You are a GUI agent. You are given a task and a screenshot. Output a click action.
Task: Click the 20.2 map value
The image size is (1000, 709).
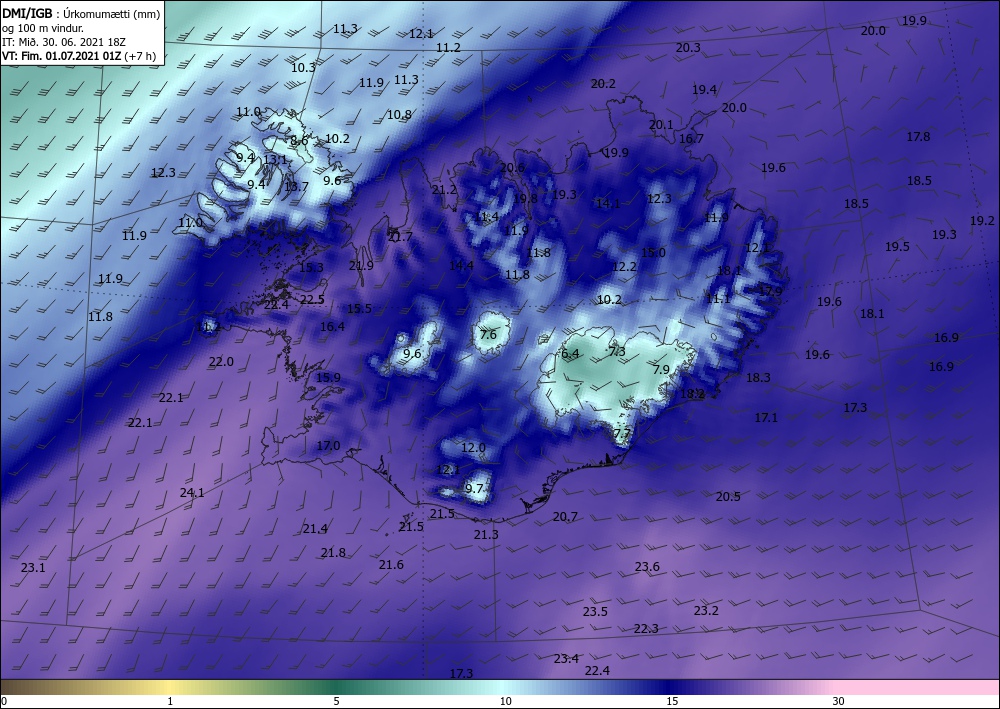(x=603, y=84)
